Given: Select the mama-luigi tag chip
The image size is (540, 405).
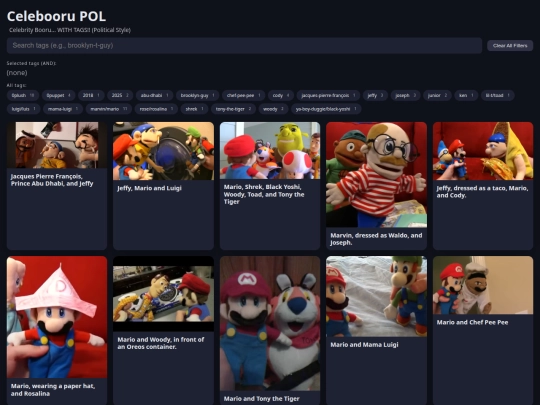Looking at the screenshot, I should coord(63,109).
